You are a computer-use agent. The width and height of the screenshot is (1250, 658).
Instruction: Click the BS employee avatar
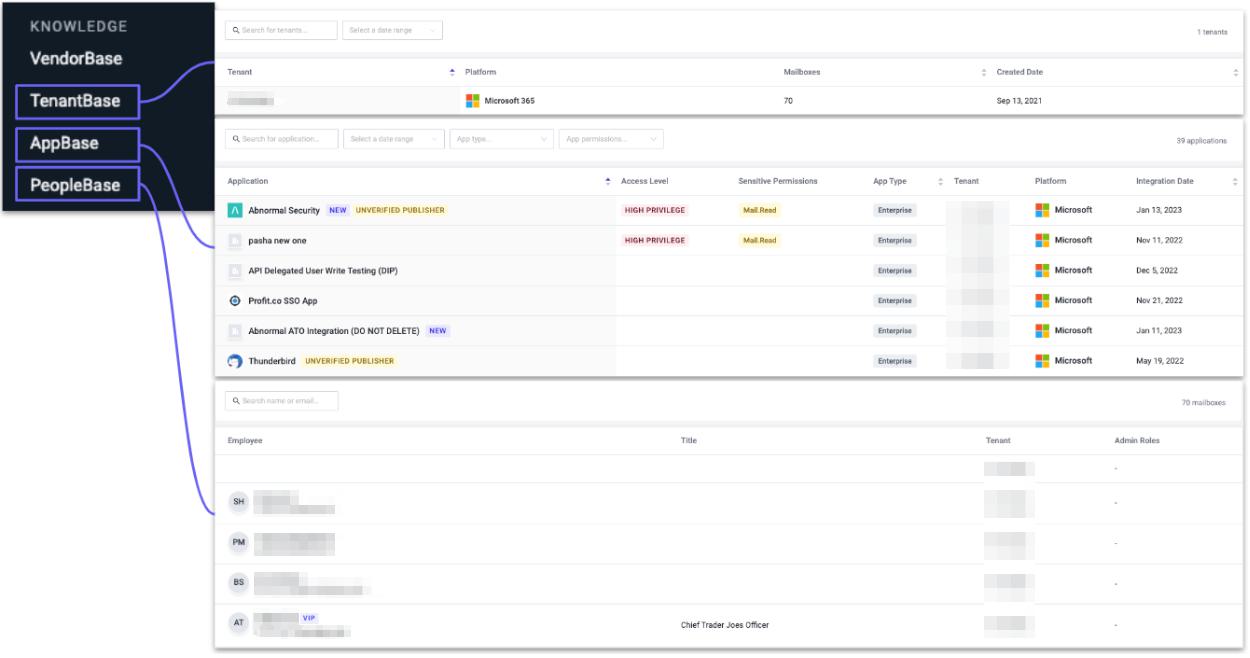[x=238, y=582]
